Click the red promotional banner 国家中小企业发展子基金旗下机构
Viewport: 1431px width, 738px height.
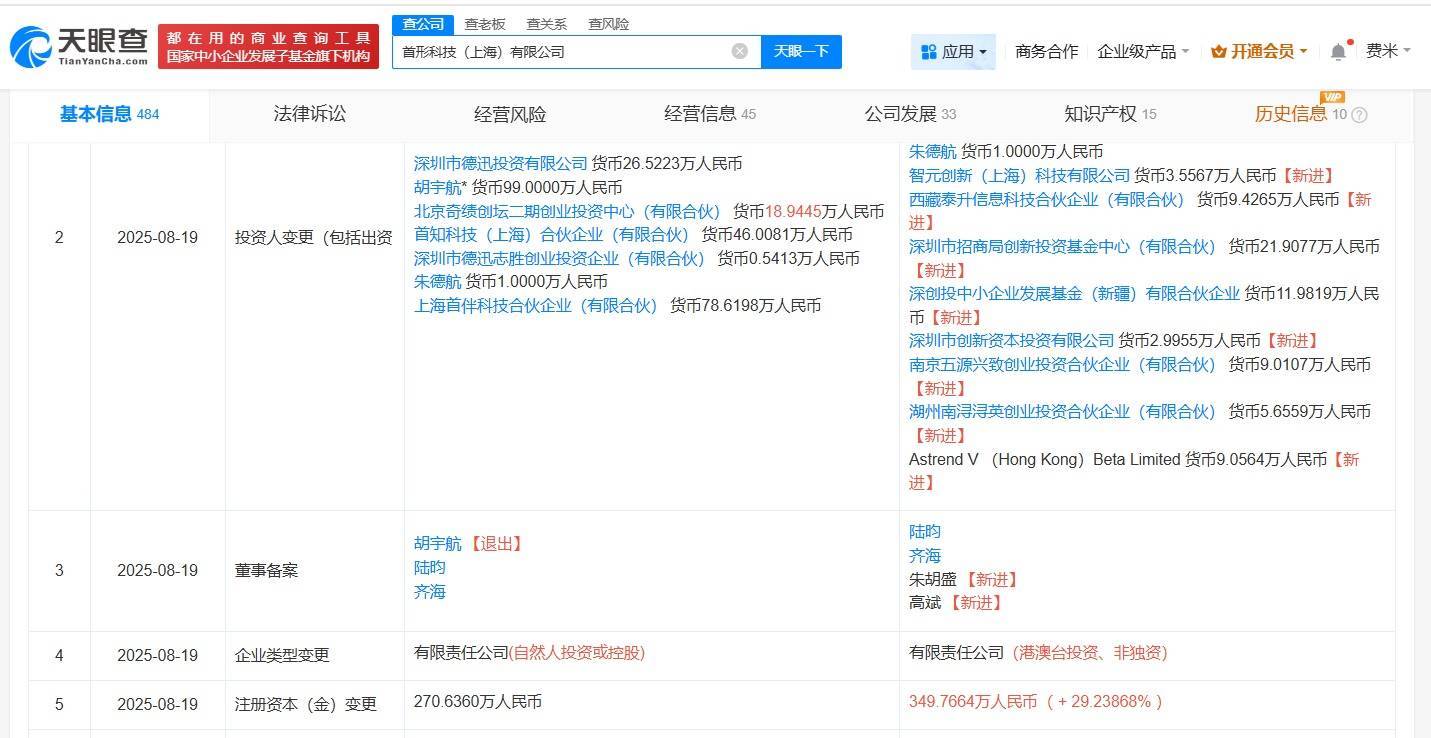pos(268,46)
